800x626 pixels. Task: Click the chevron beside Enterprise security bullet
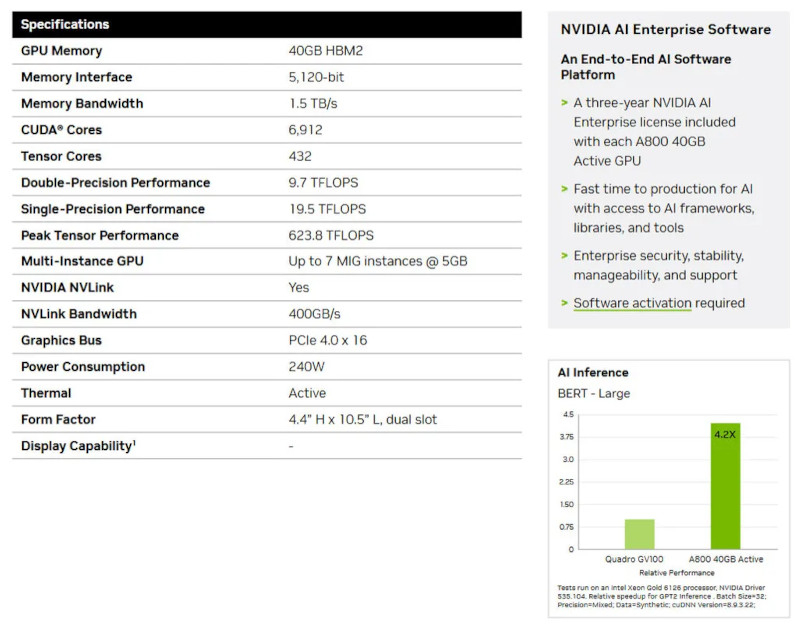(x=564, y=256)
